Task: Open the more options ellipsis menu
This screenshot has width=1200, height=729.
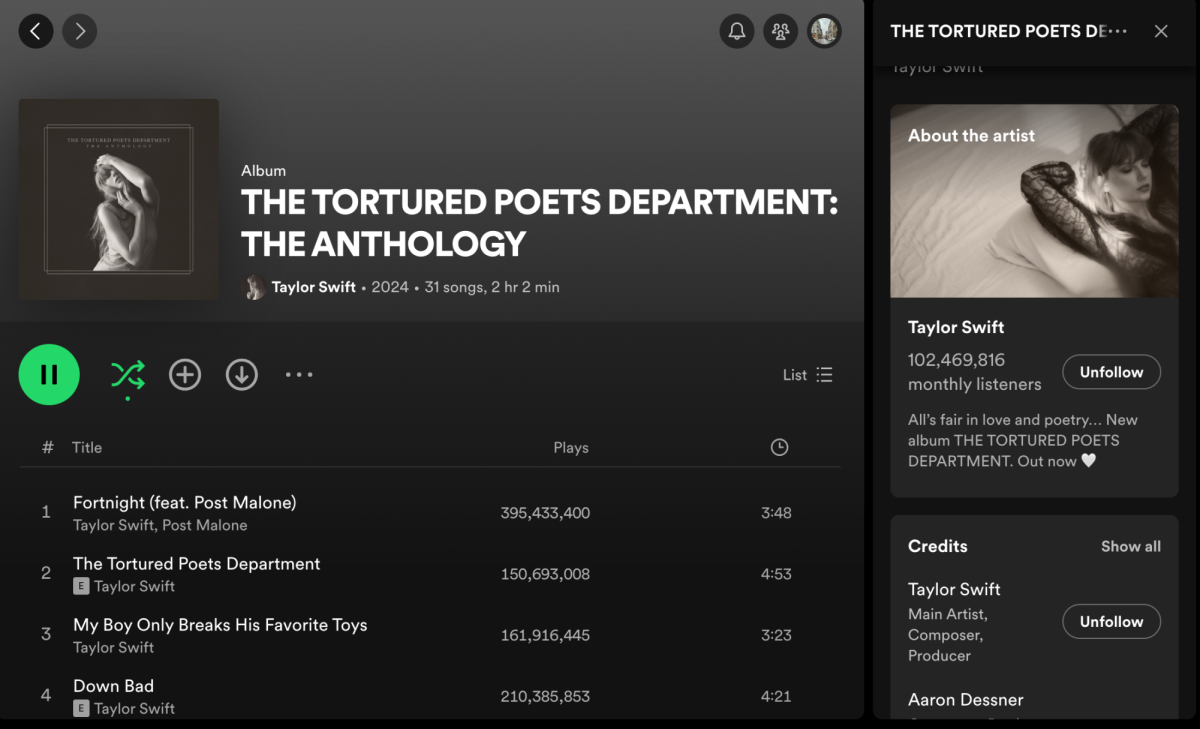Action: (299, 375)
